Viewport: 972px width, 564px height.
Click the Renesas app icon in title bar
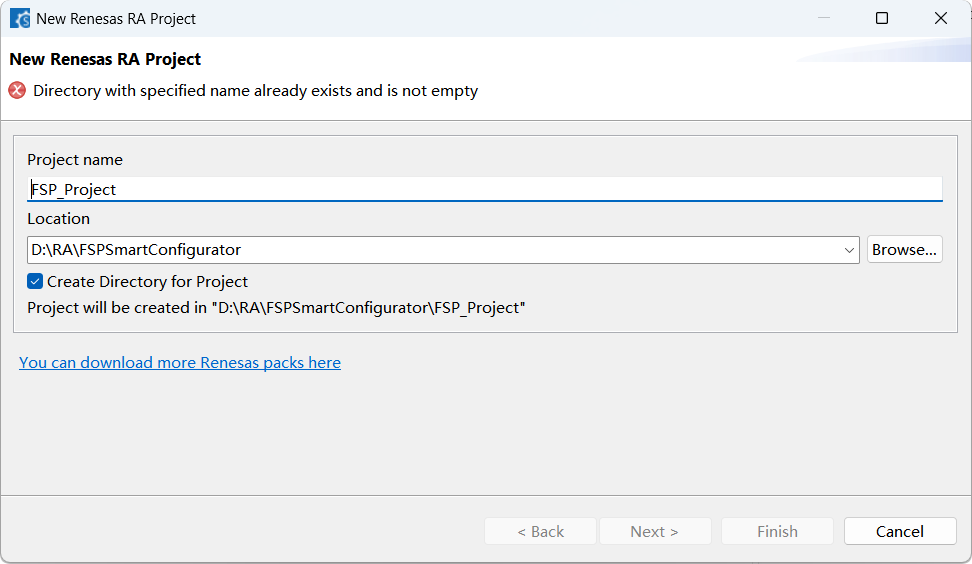click(20, 19)
